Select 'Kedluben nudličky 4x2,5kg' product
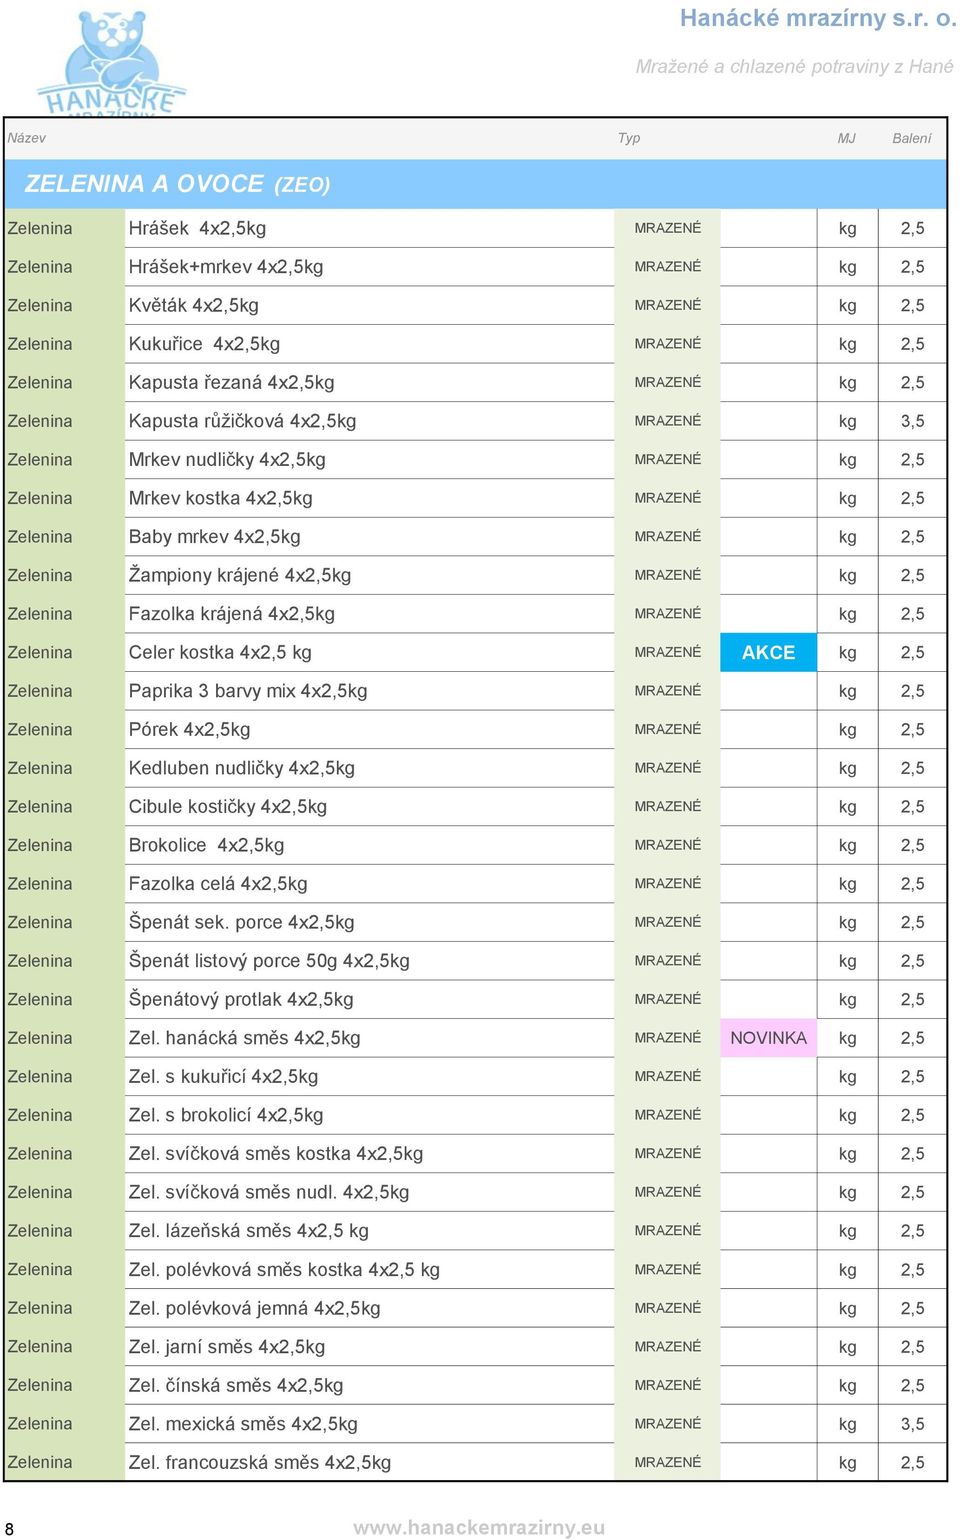The width and height of the screenshot is (960, 1540). coord(242,768)
